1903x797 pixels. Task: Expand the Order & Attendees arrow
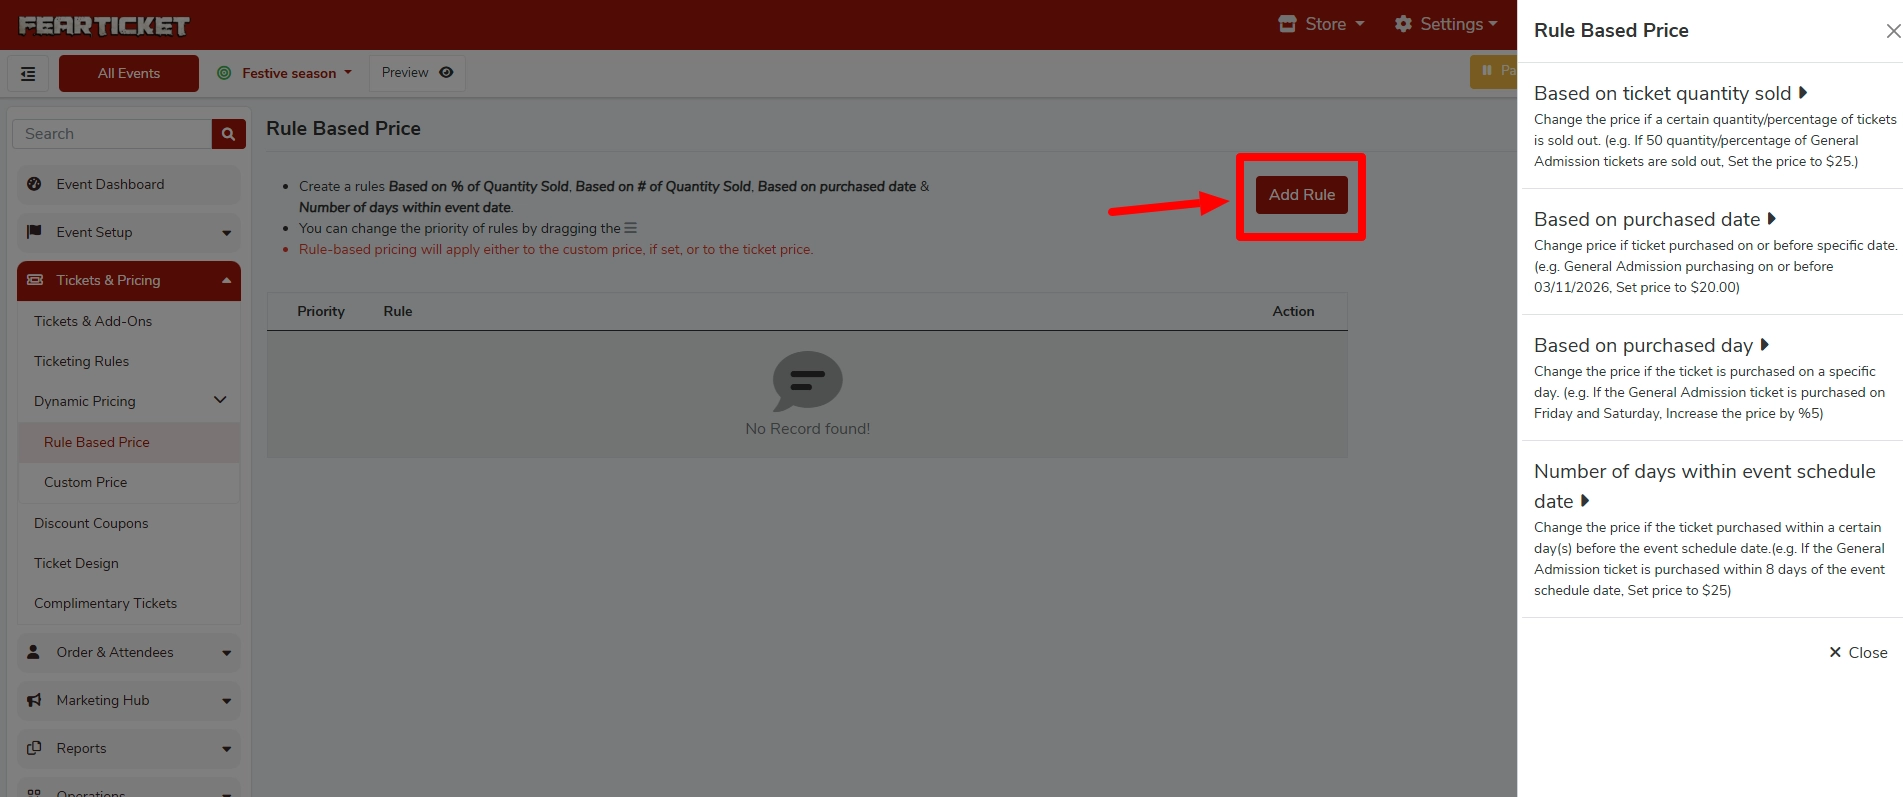tap(227, 653)
